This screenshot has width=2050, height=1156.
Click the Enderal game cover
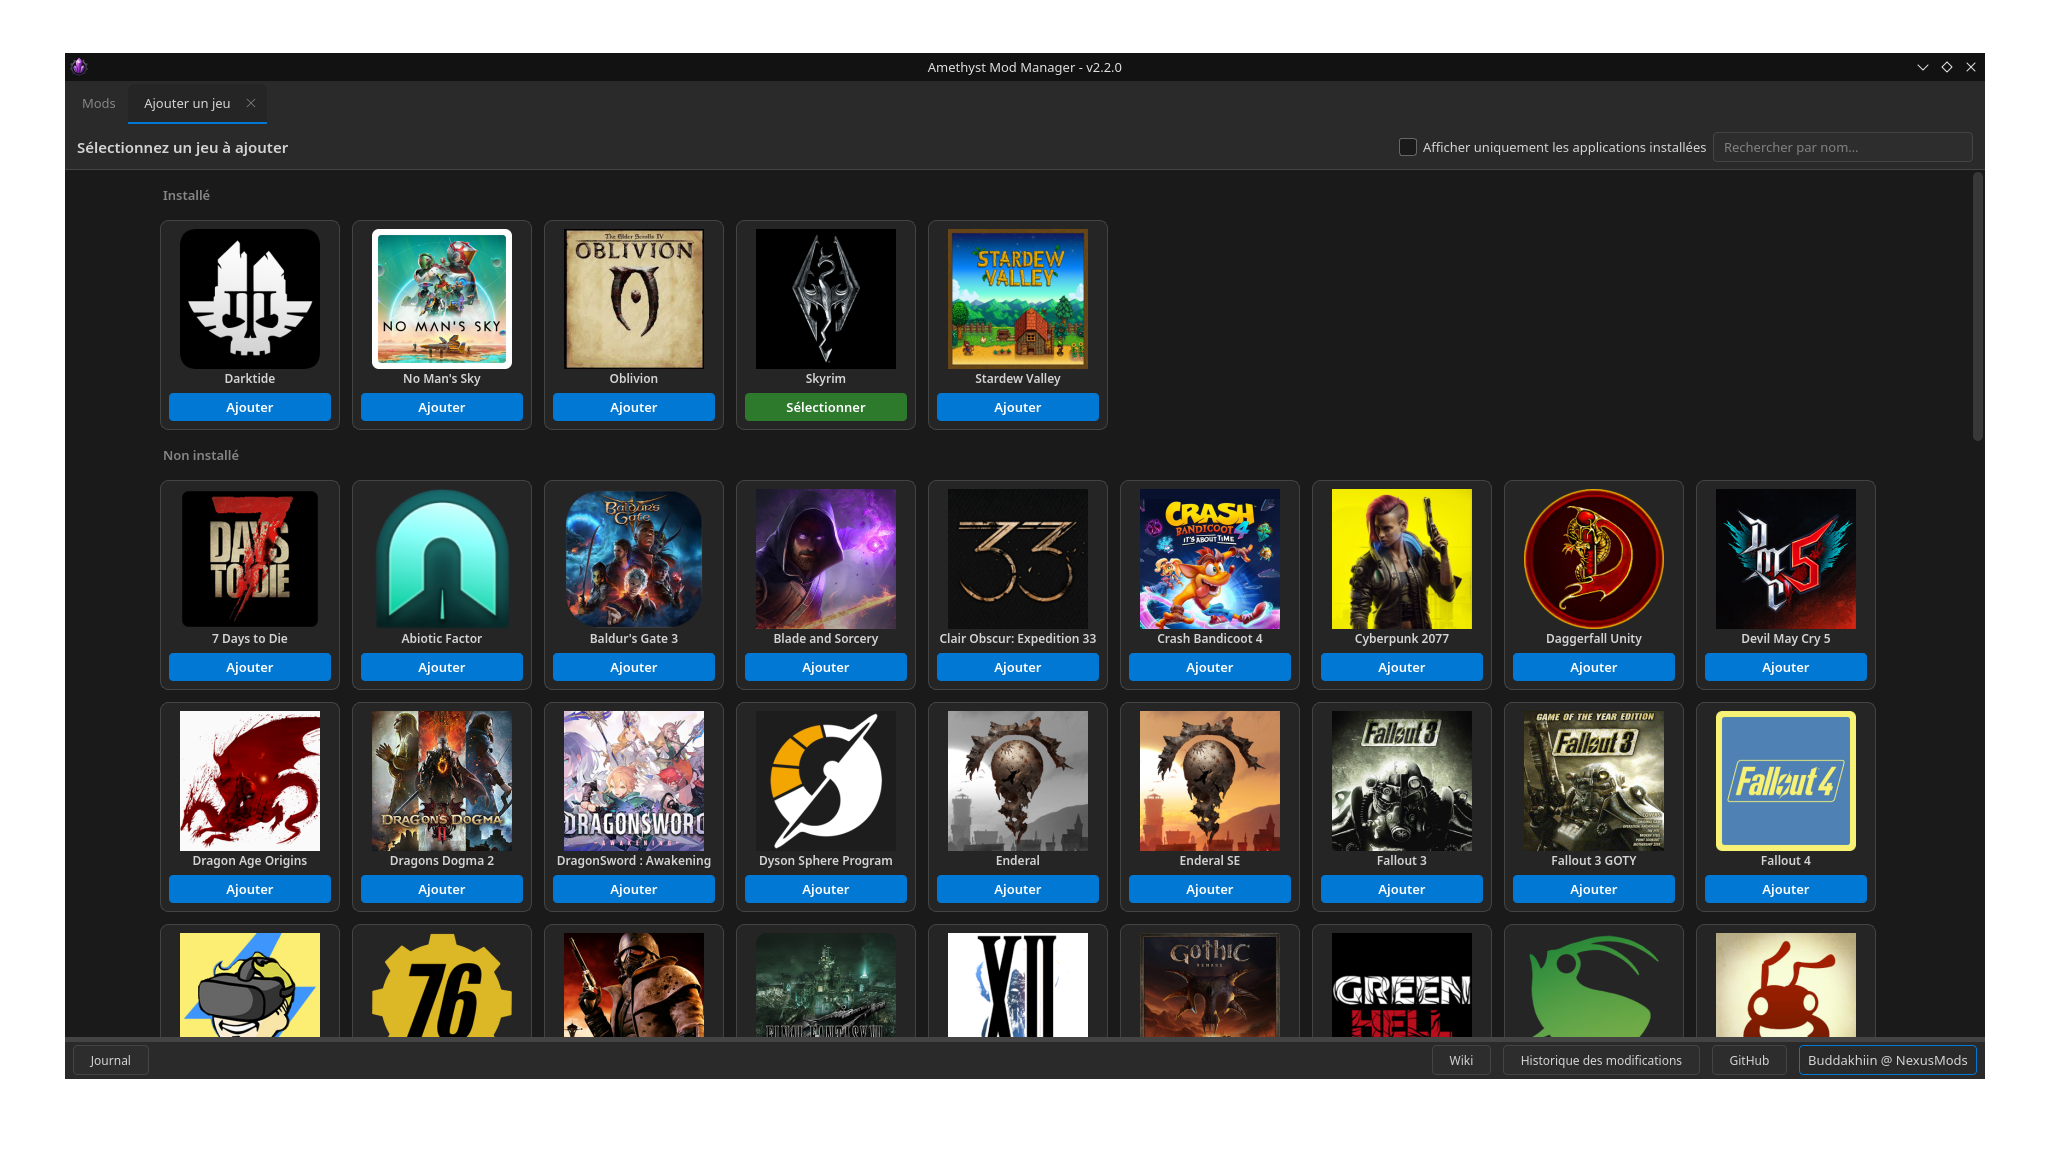(1018, 781)
